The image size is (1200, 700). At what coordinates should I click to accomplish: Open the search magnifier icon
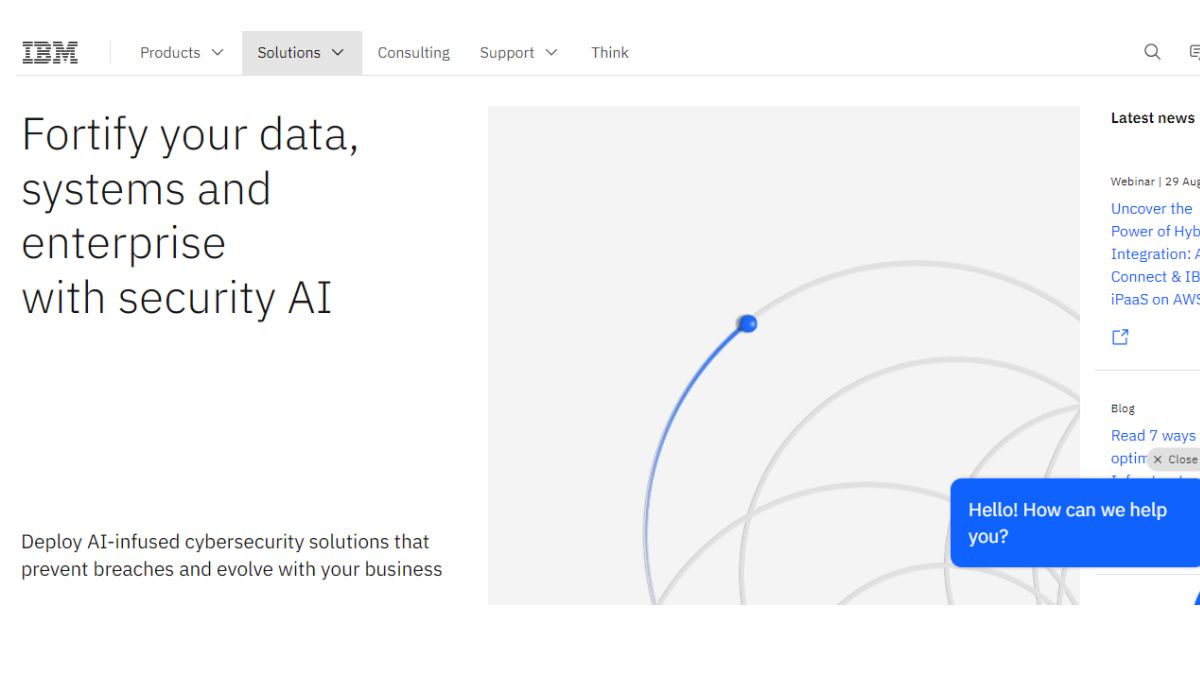tap(1152, 52)
